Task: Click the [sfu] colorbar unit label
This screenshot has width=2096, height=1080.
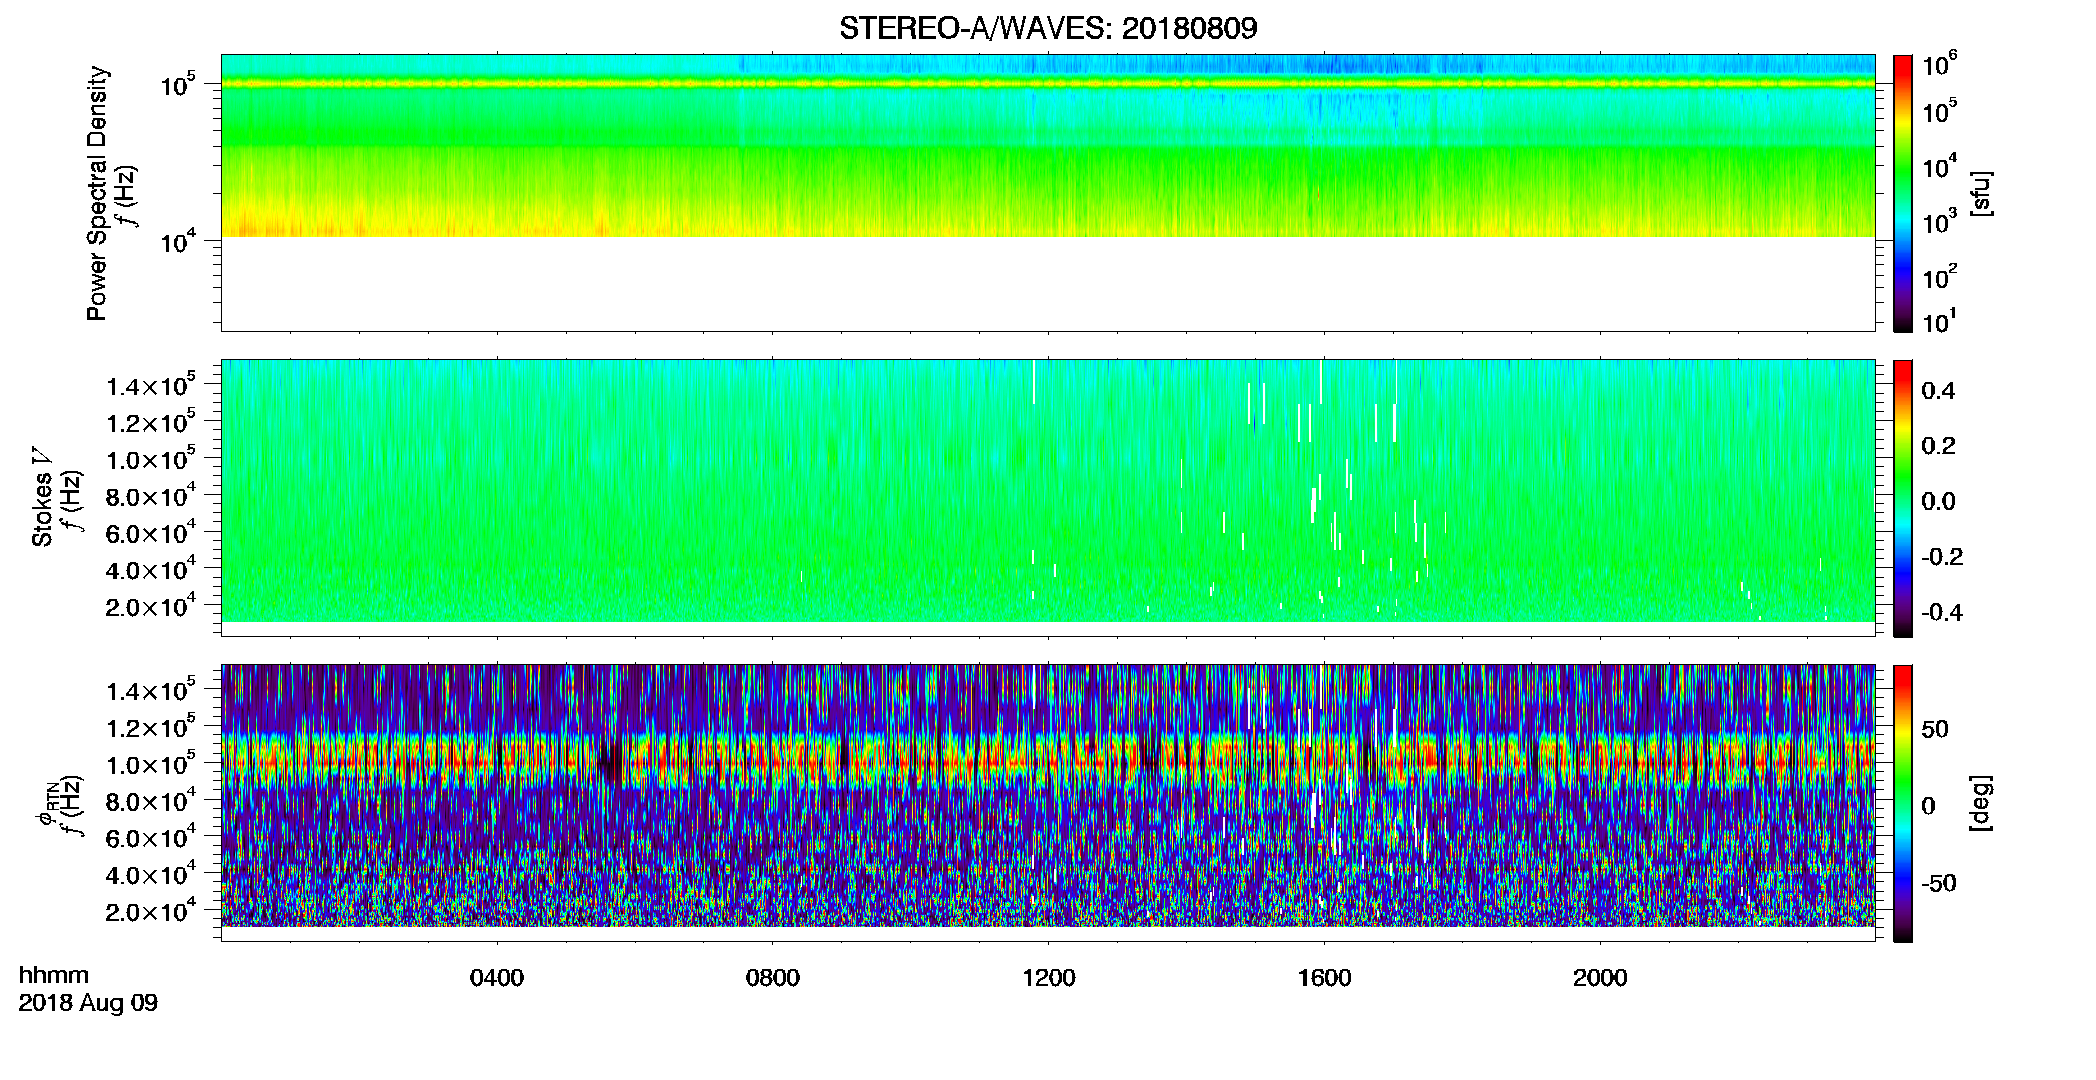Action: [1981, 194]
